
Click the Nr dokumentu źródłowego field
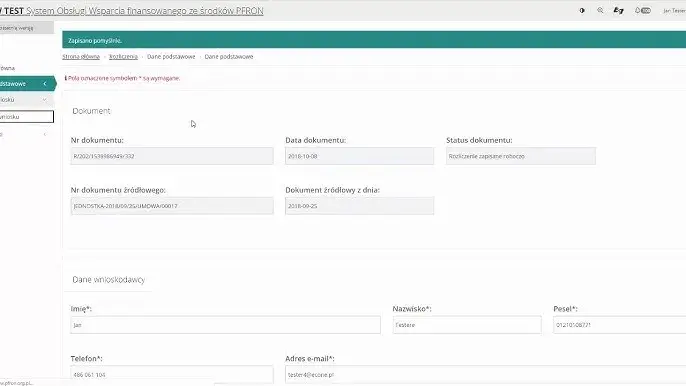[x=172, y=206]
